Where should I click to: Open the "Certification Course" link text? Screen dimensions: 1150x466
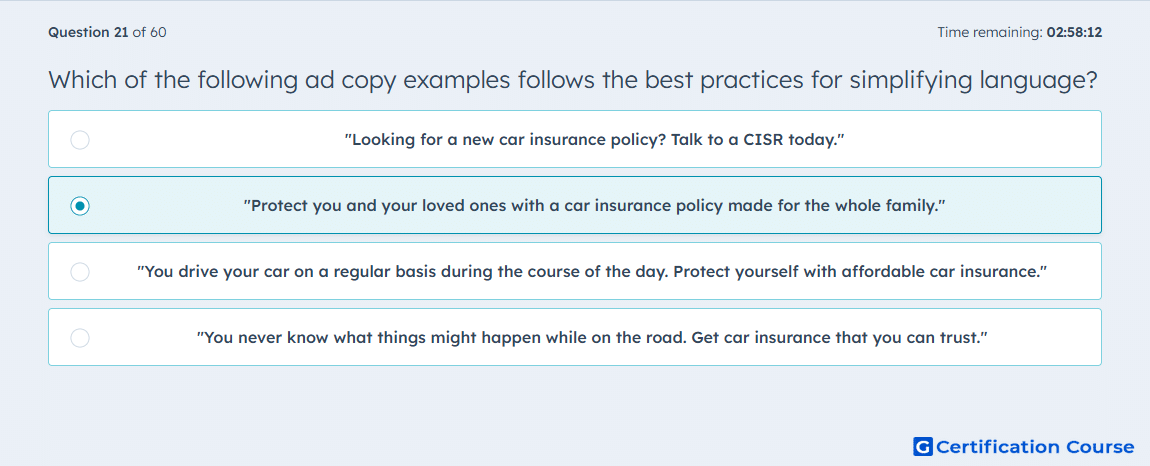pyautogui.click(x=1035, y=447)
